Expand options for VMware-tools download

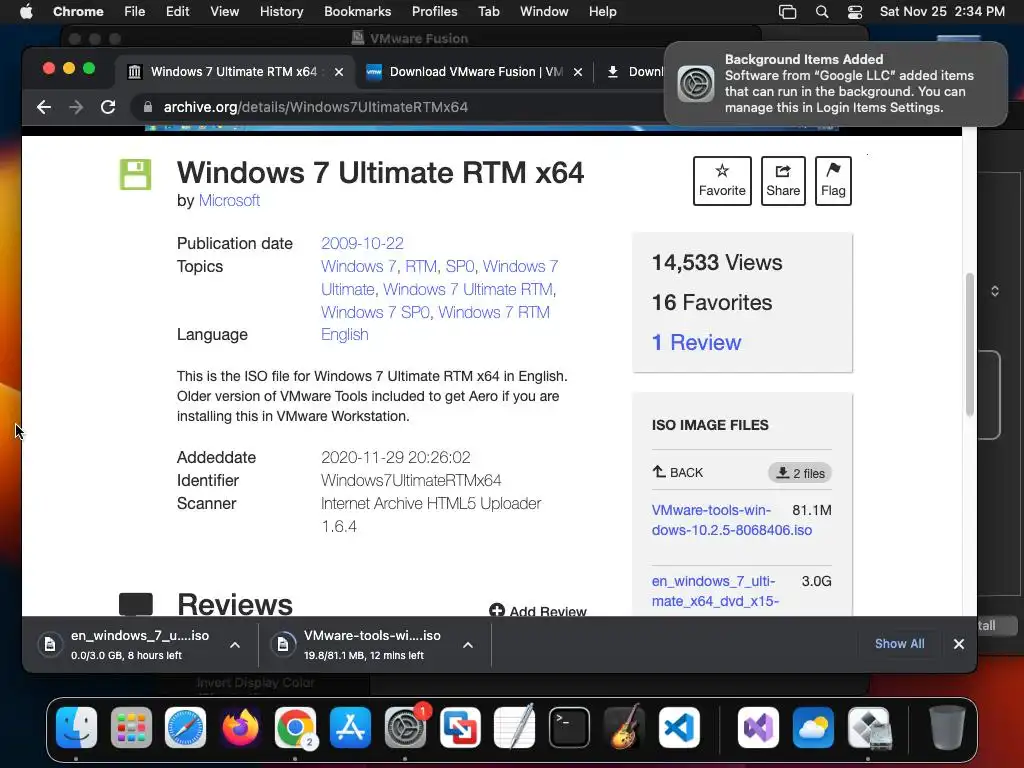(x=468, y=645)
